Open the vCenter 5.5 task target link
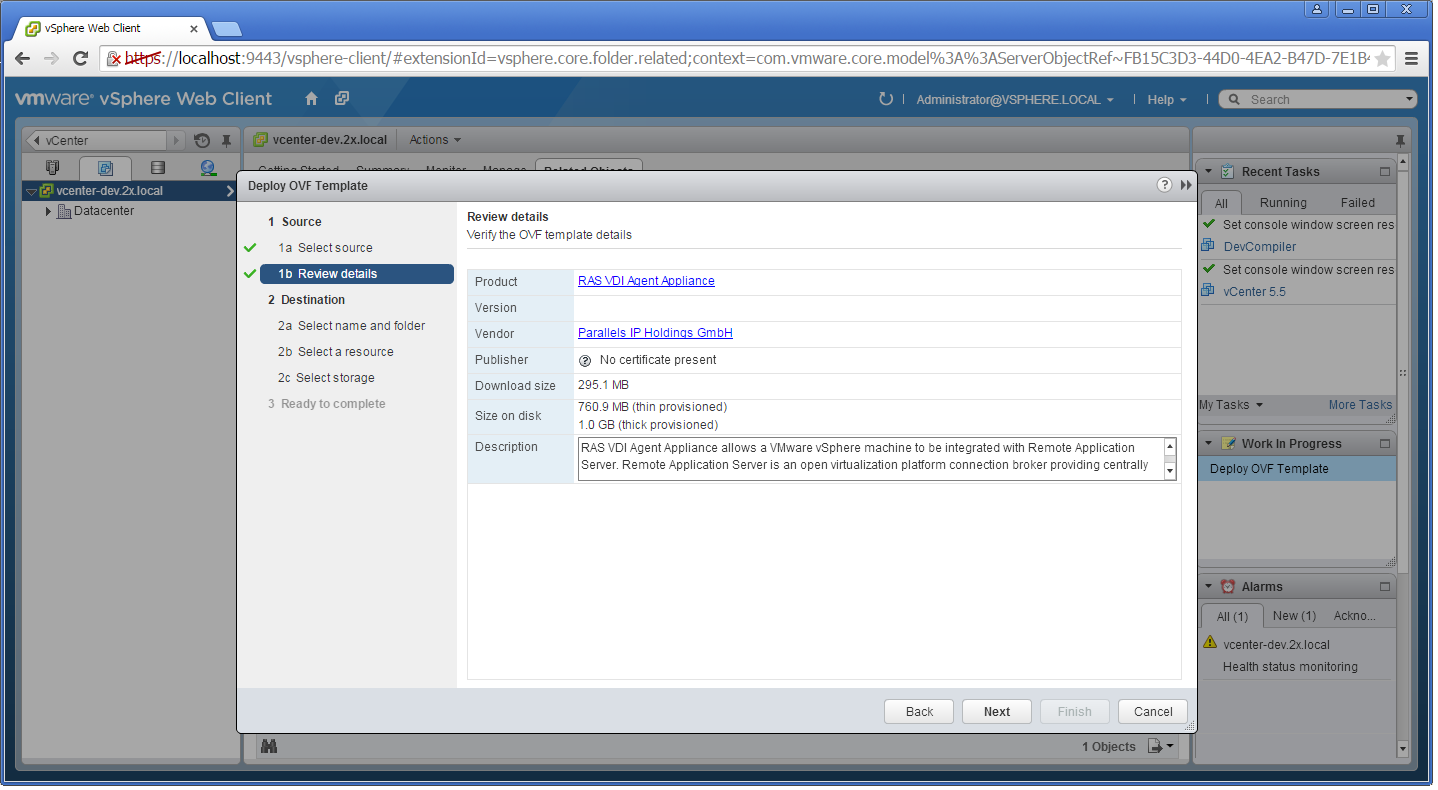This screenshot has height=790, width=1438. [x=1254, y=292]
